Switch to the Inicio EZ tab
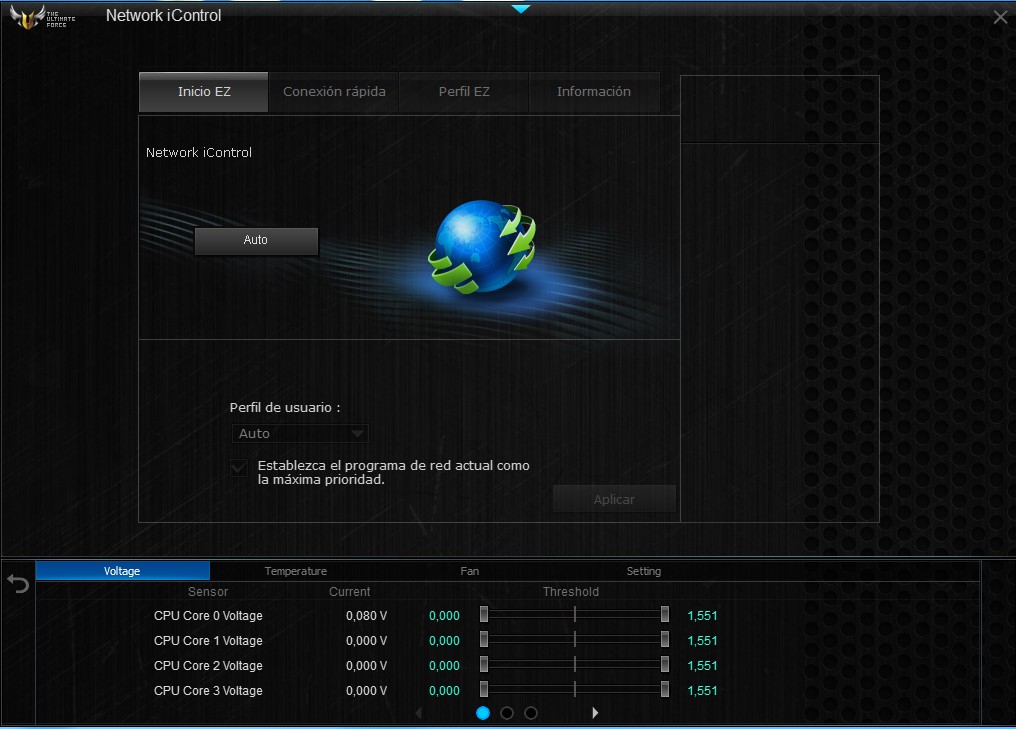 tap(204, 92)
